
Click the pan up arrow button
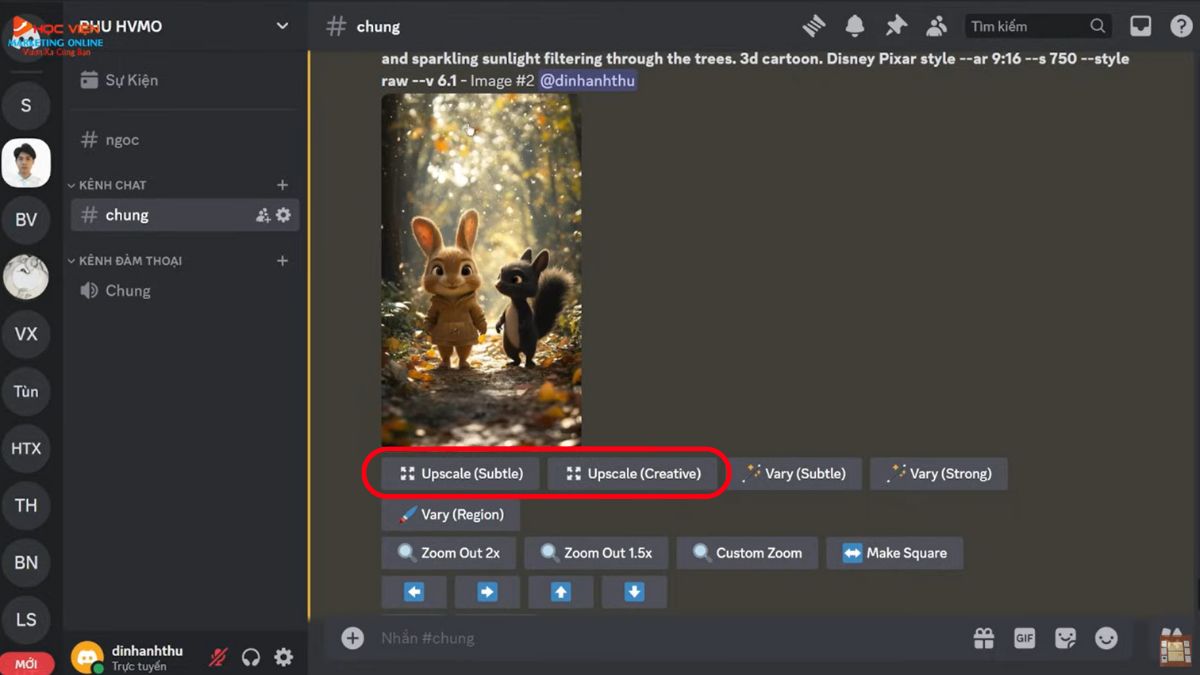[560, 592]
